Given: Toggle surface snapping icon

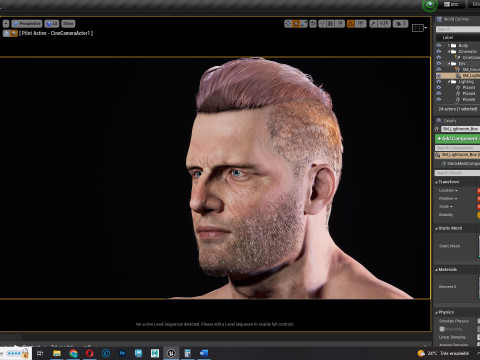Looking at the screenshot, I should pyautogui.click(x=322, y=24).
